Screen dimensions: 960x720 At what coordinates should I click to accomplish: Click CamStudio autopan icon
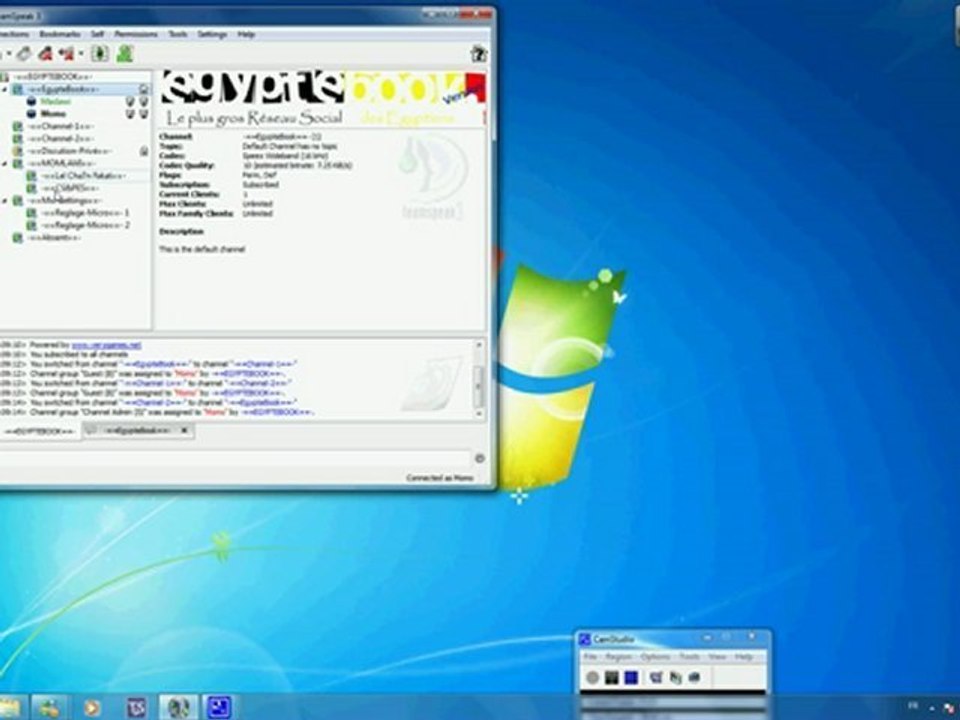click(x=694, y=678)
